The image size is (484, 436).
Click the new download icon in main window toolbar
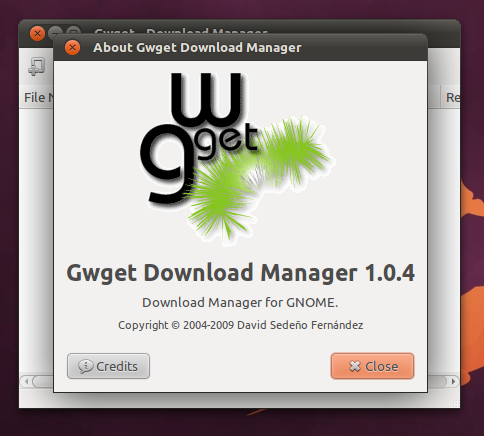click(x=37, y=66)
